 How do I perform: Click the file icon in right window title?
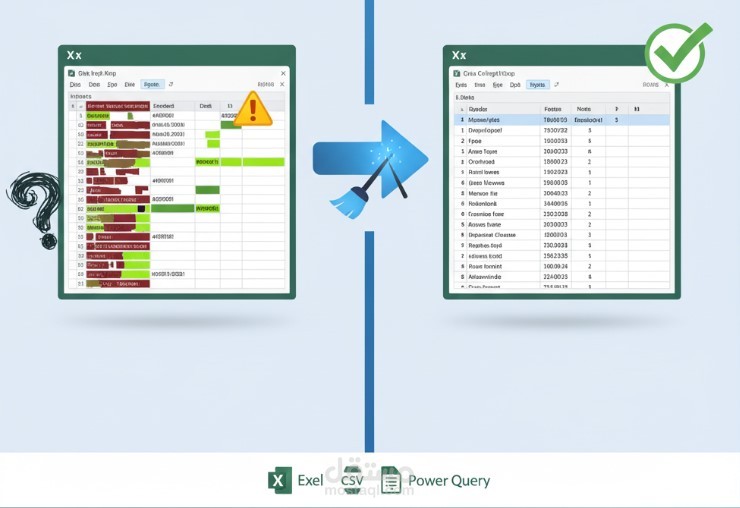tap(456, 73)
